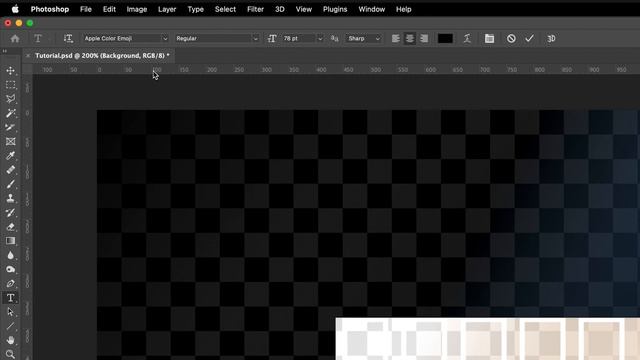Screen dimensions: 640x360
Task: Commit the current text edits
Action: [529, 38]
